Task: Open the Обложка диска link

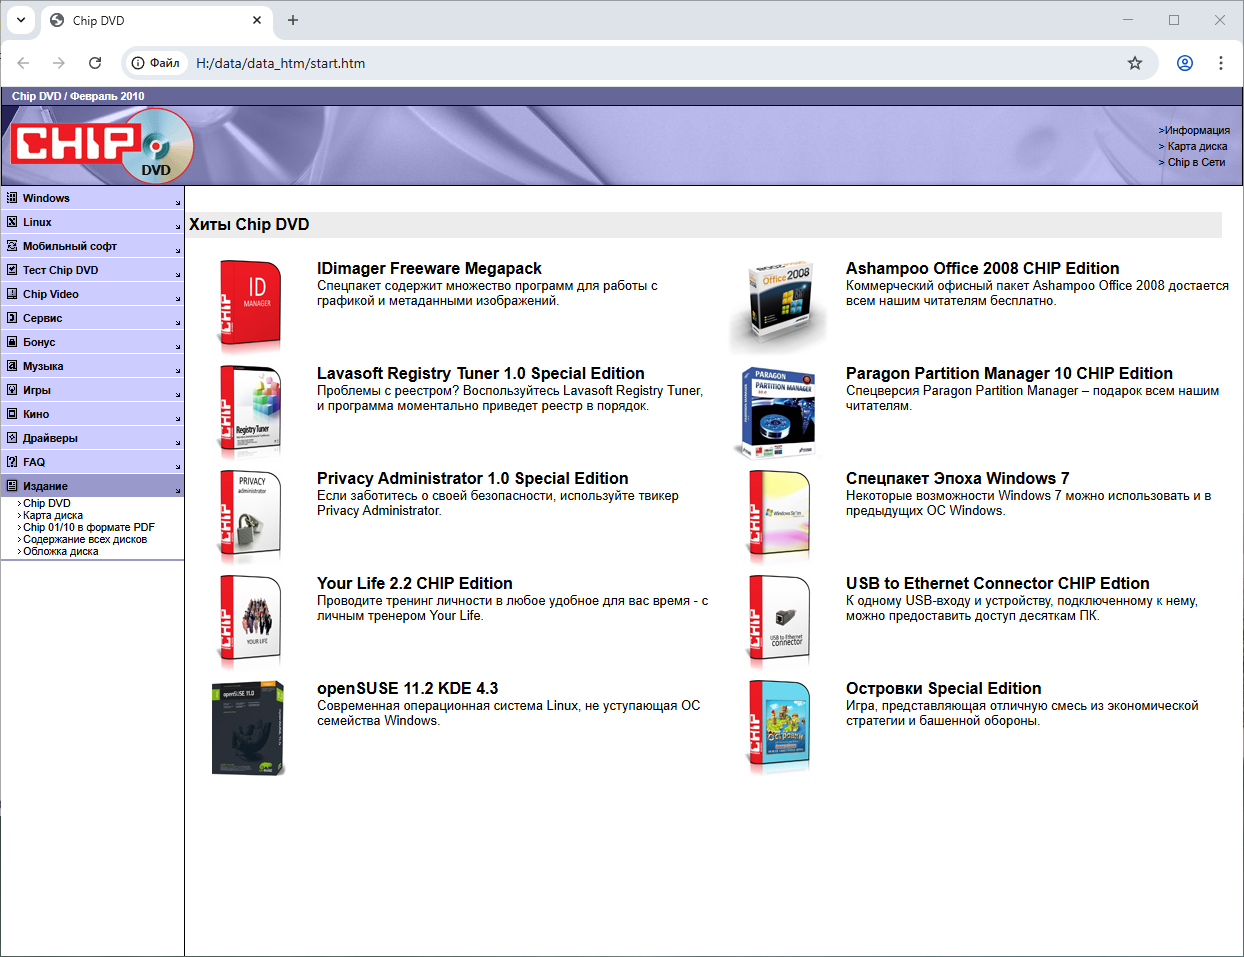Action: point(61,552)
